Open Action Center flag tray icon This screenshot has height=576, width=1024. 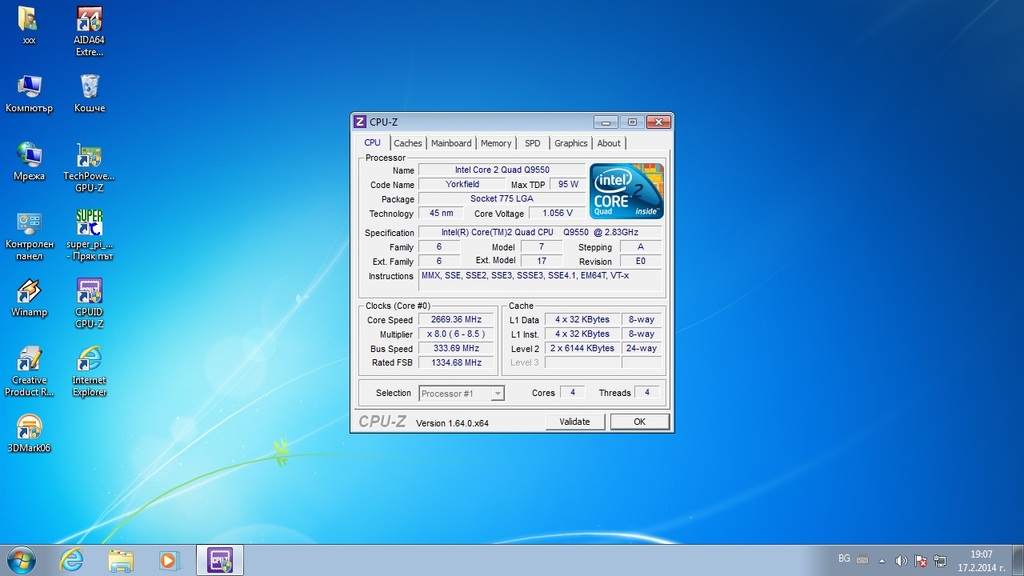921,560
